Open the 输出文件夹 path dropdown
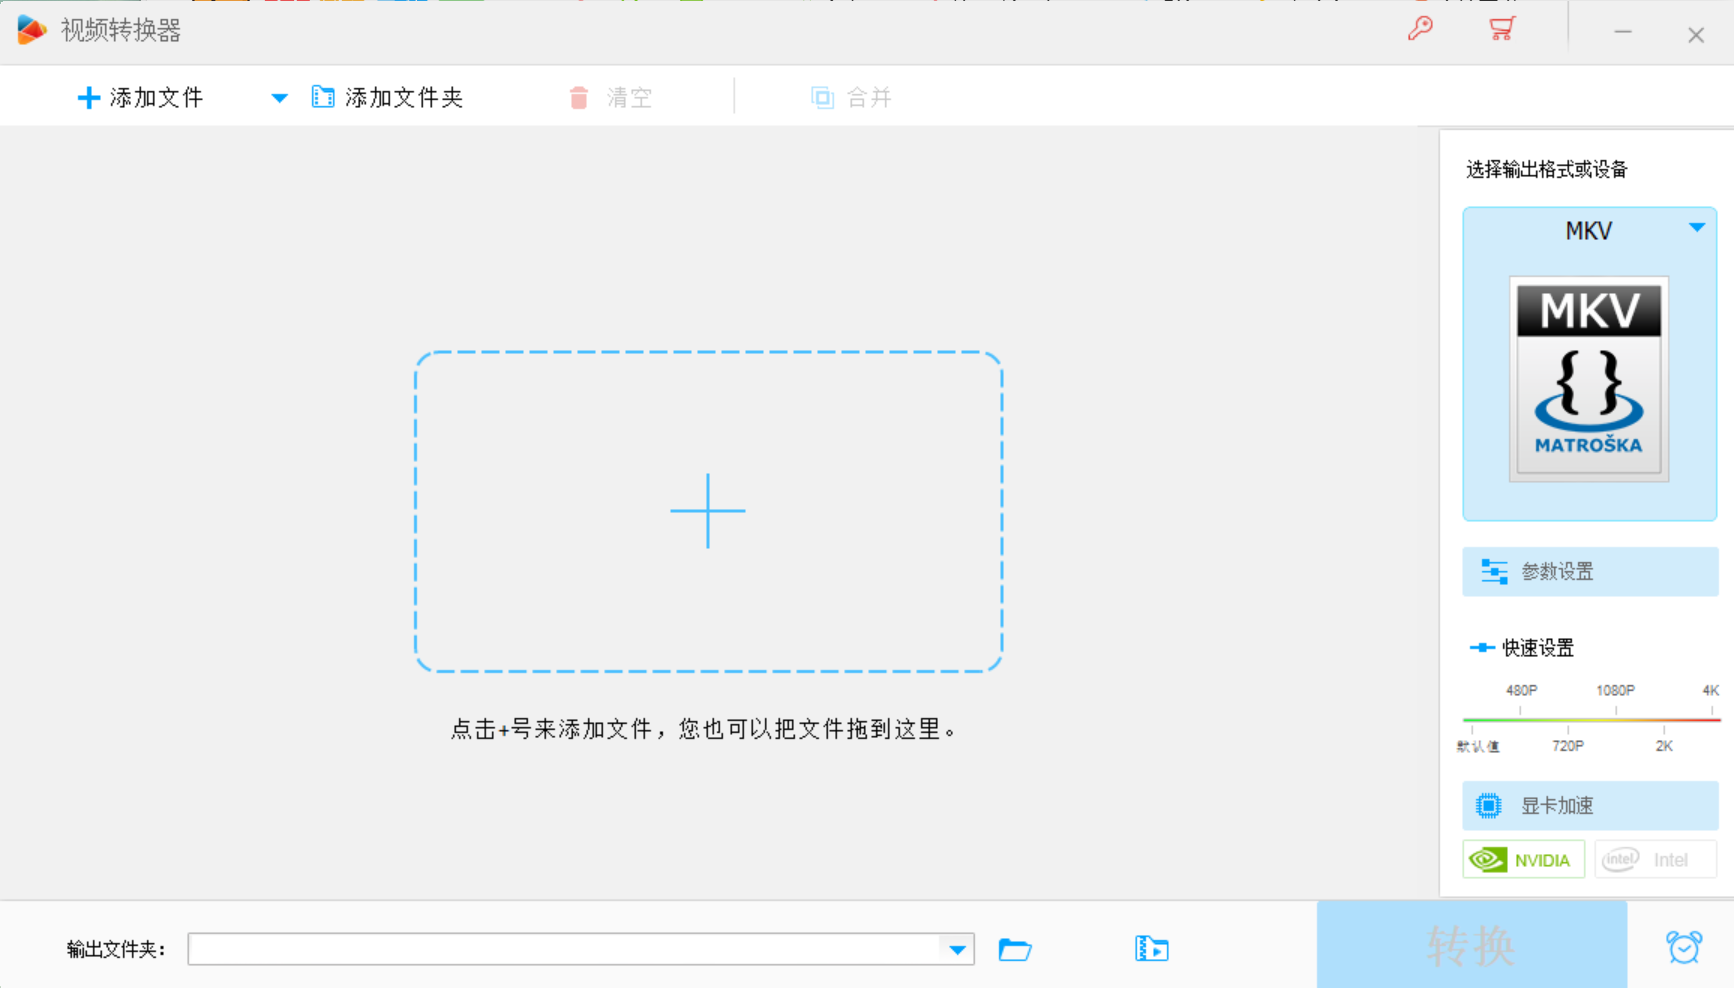 (x=957, y=948)
